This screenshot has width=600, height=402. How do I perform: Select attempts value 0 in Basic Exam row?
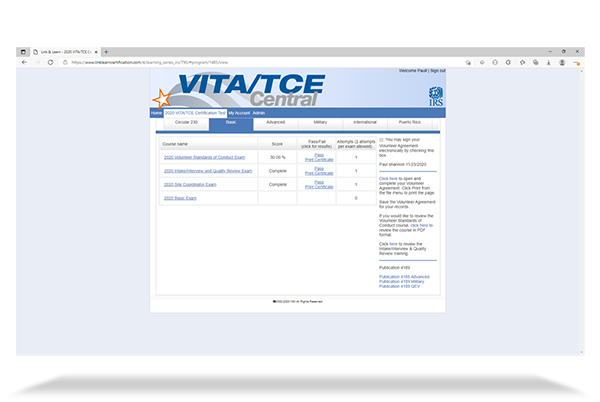click(356, 198)
